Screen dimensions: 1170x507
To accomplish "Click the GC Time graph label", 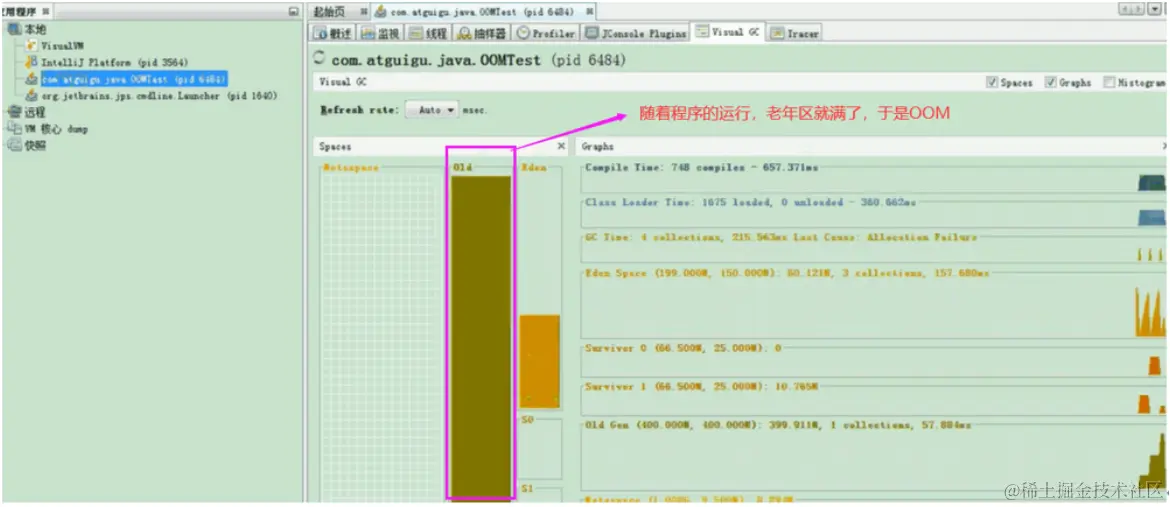I will click(780, 237).
